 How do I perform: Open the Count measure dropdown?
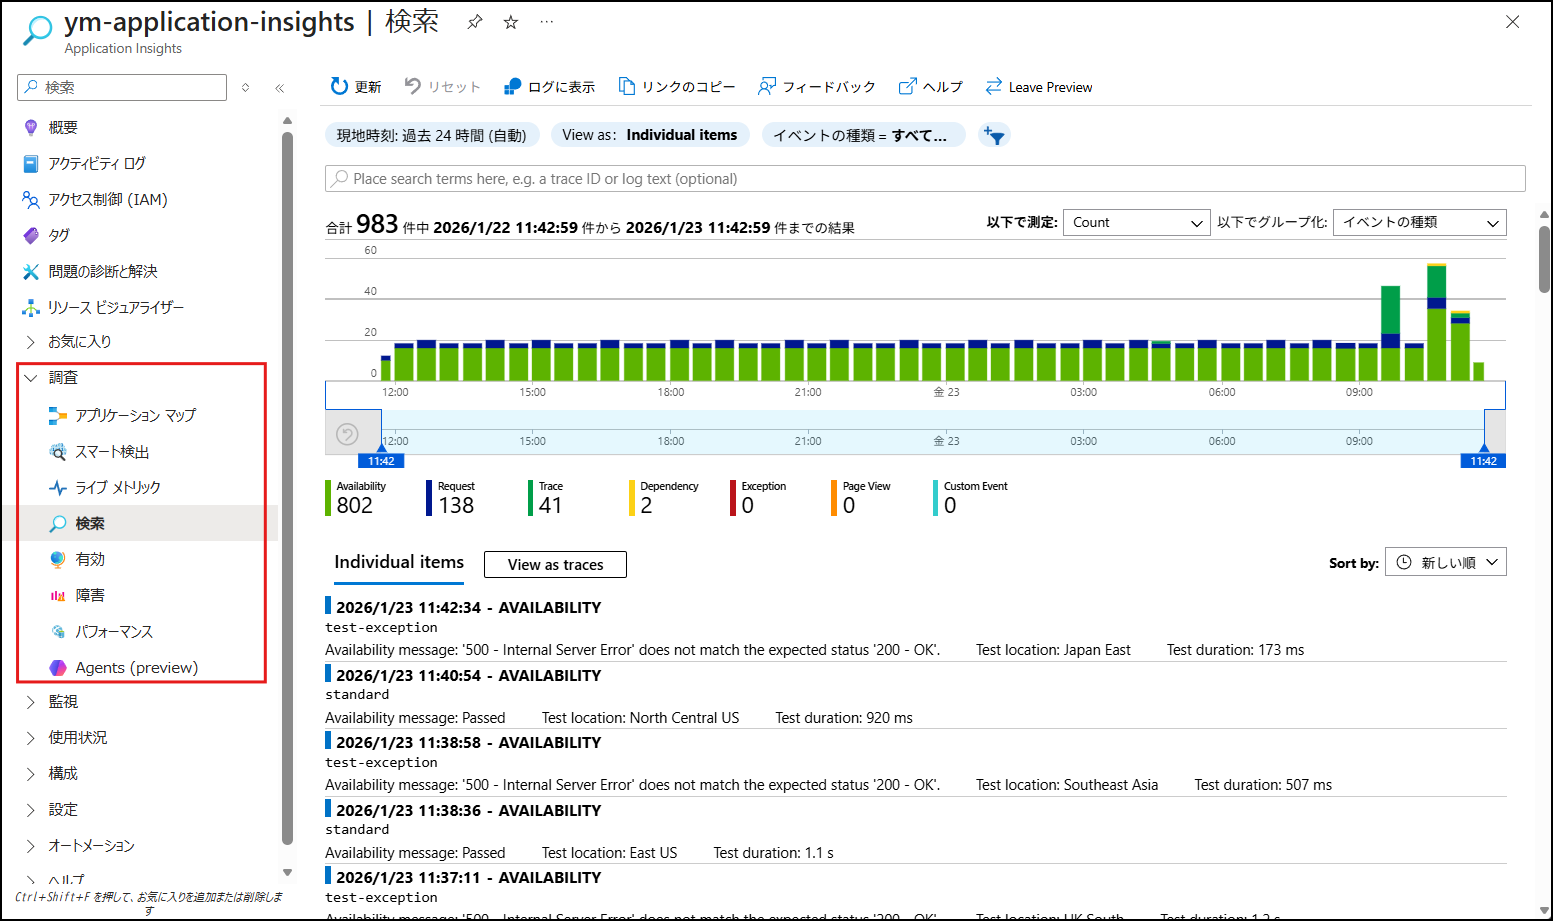pyautogui.click(x=1137, y=222)
